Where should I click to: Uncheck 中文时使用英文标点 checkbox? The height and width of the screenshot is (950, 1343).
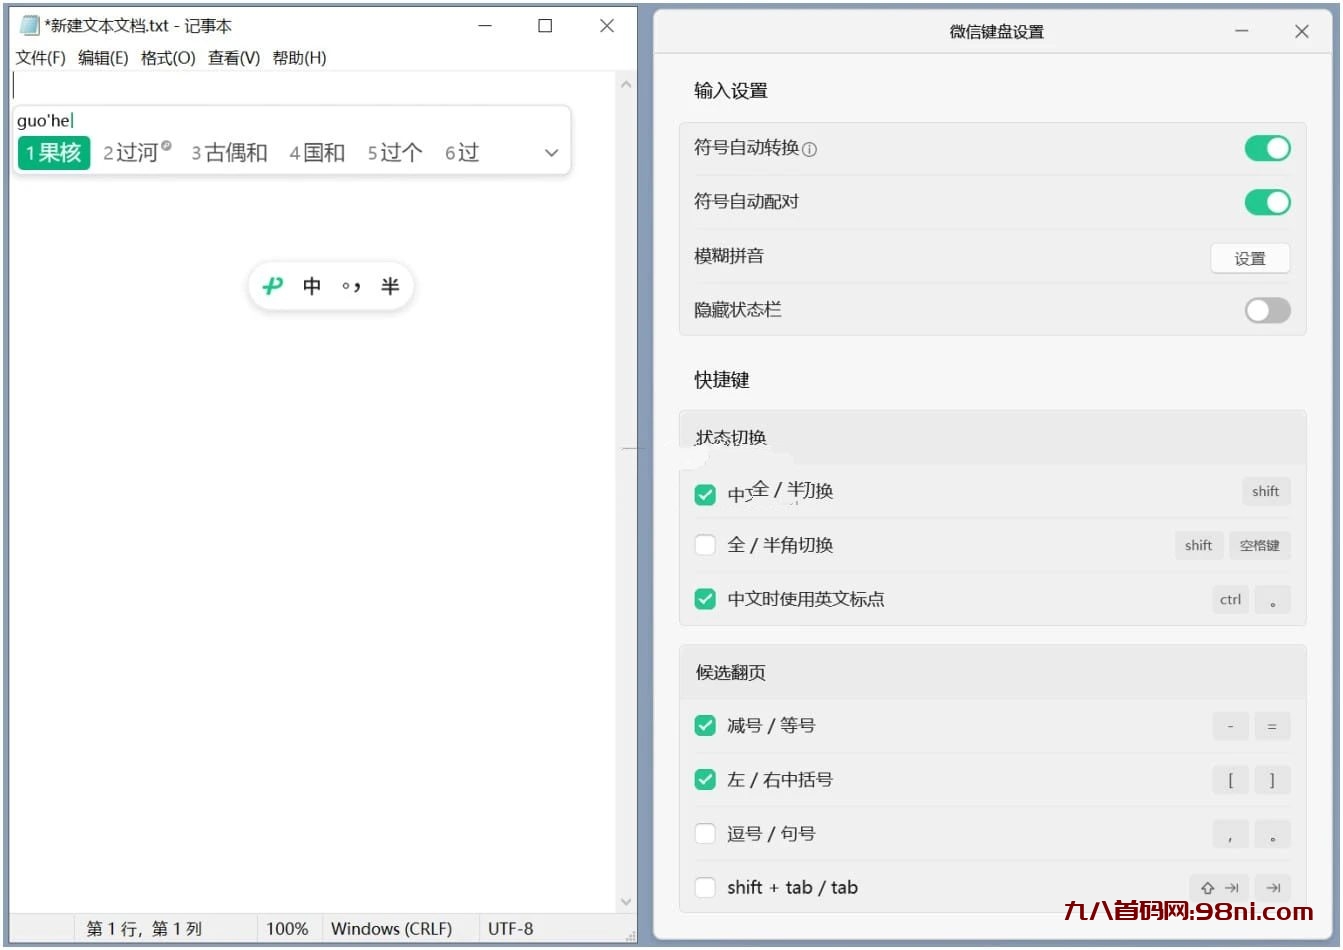pos(705,599)
